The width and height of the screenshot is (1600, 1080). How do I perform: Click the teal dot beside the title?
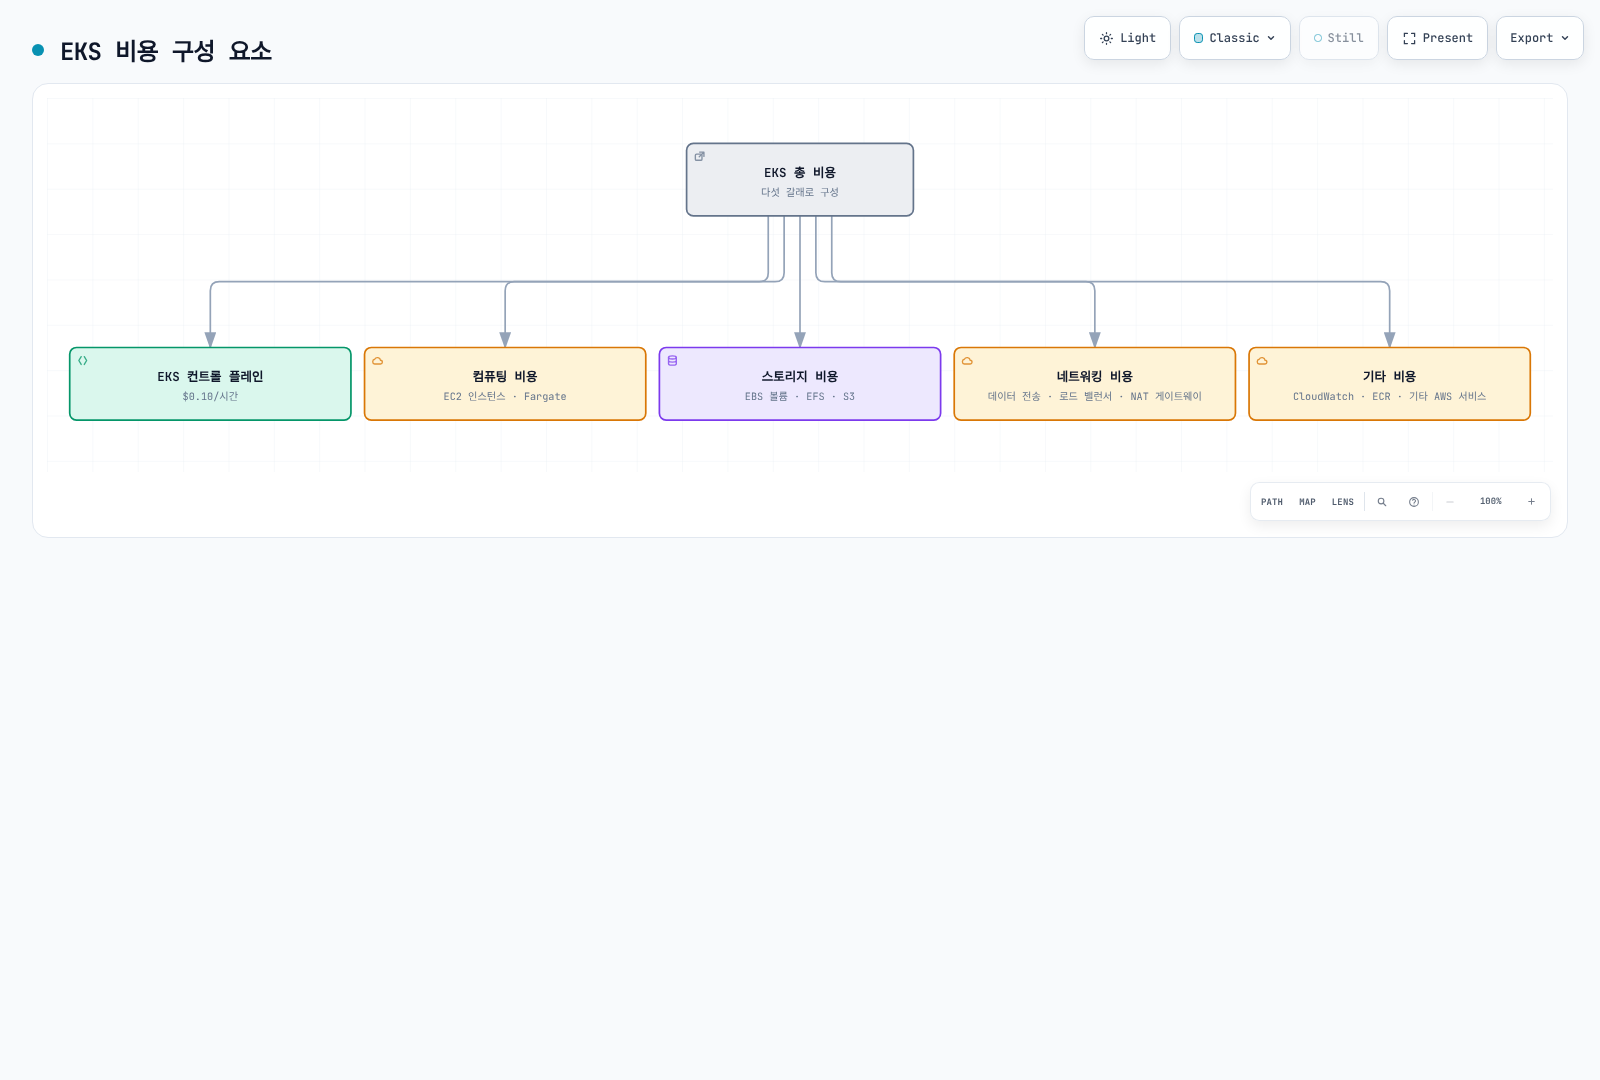(38, 50)
